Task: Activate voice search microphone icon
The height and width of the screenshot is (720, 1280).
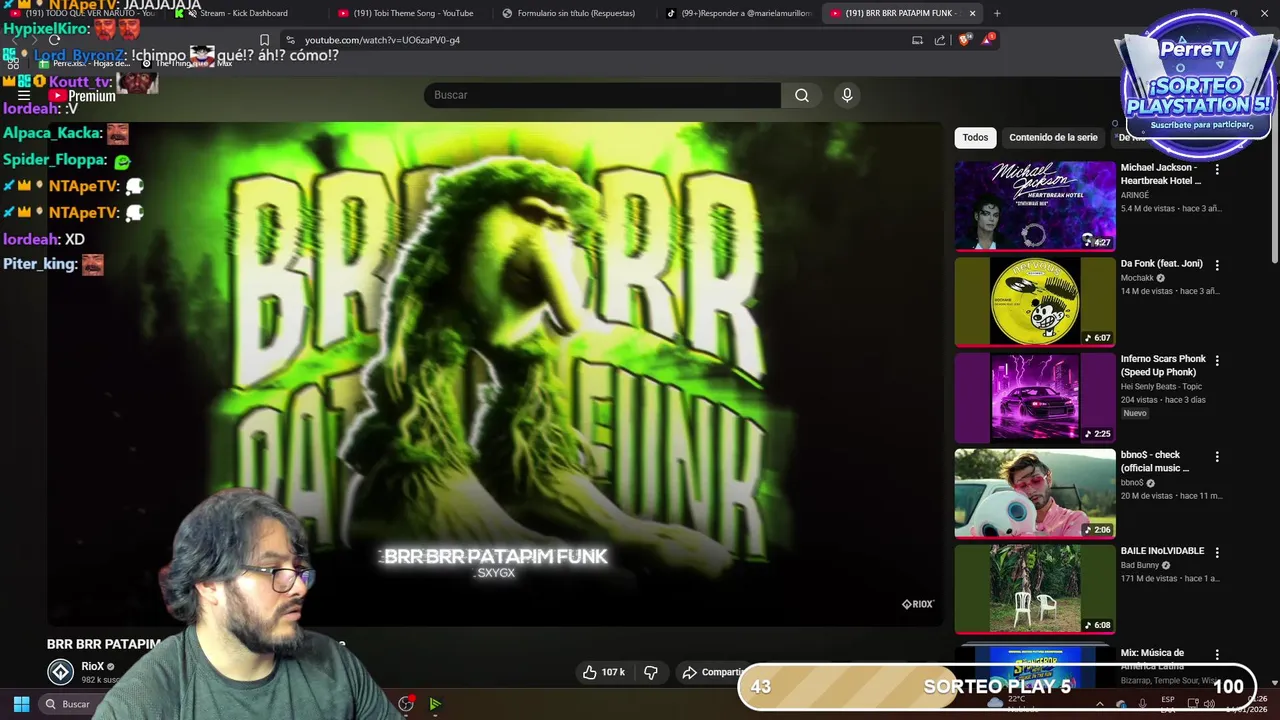Action: 847,95
